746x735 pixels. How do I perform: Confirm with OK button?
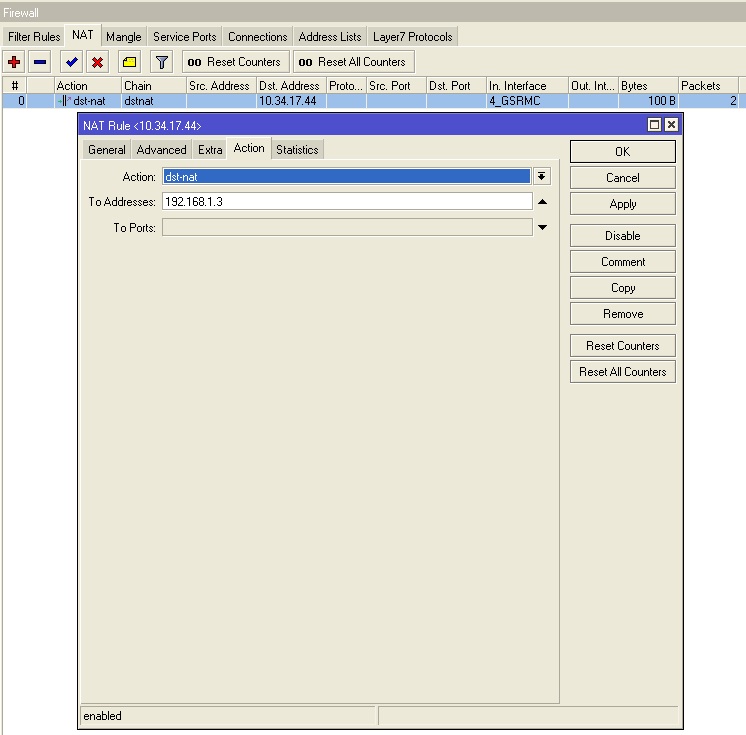coord(622,152)
